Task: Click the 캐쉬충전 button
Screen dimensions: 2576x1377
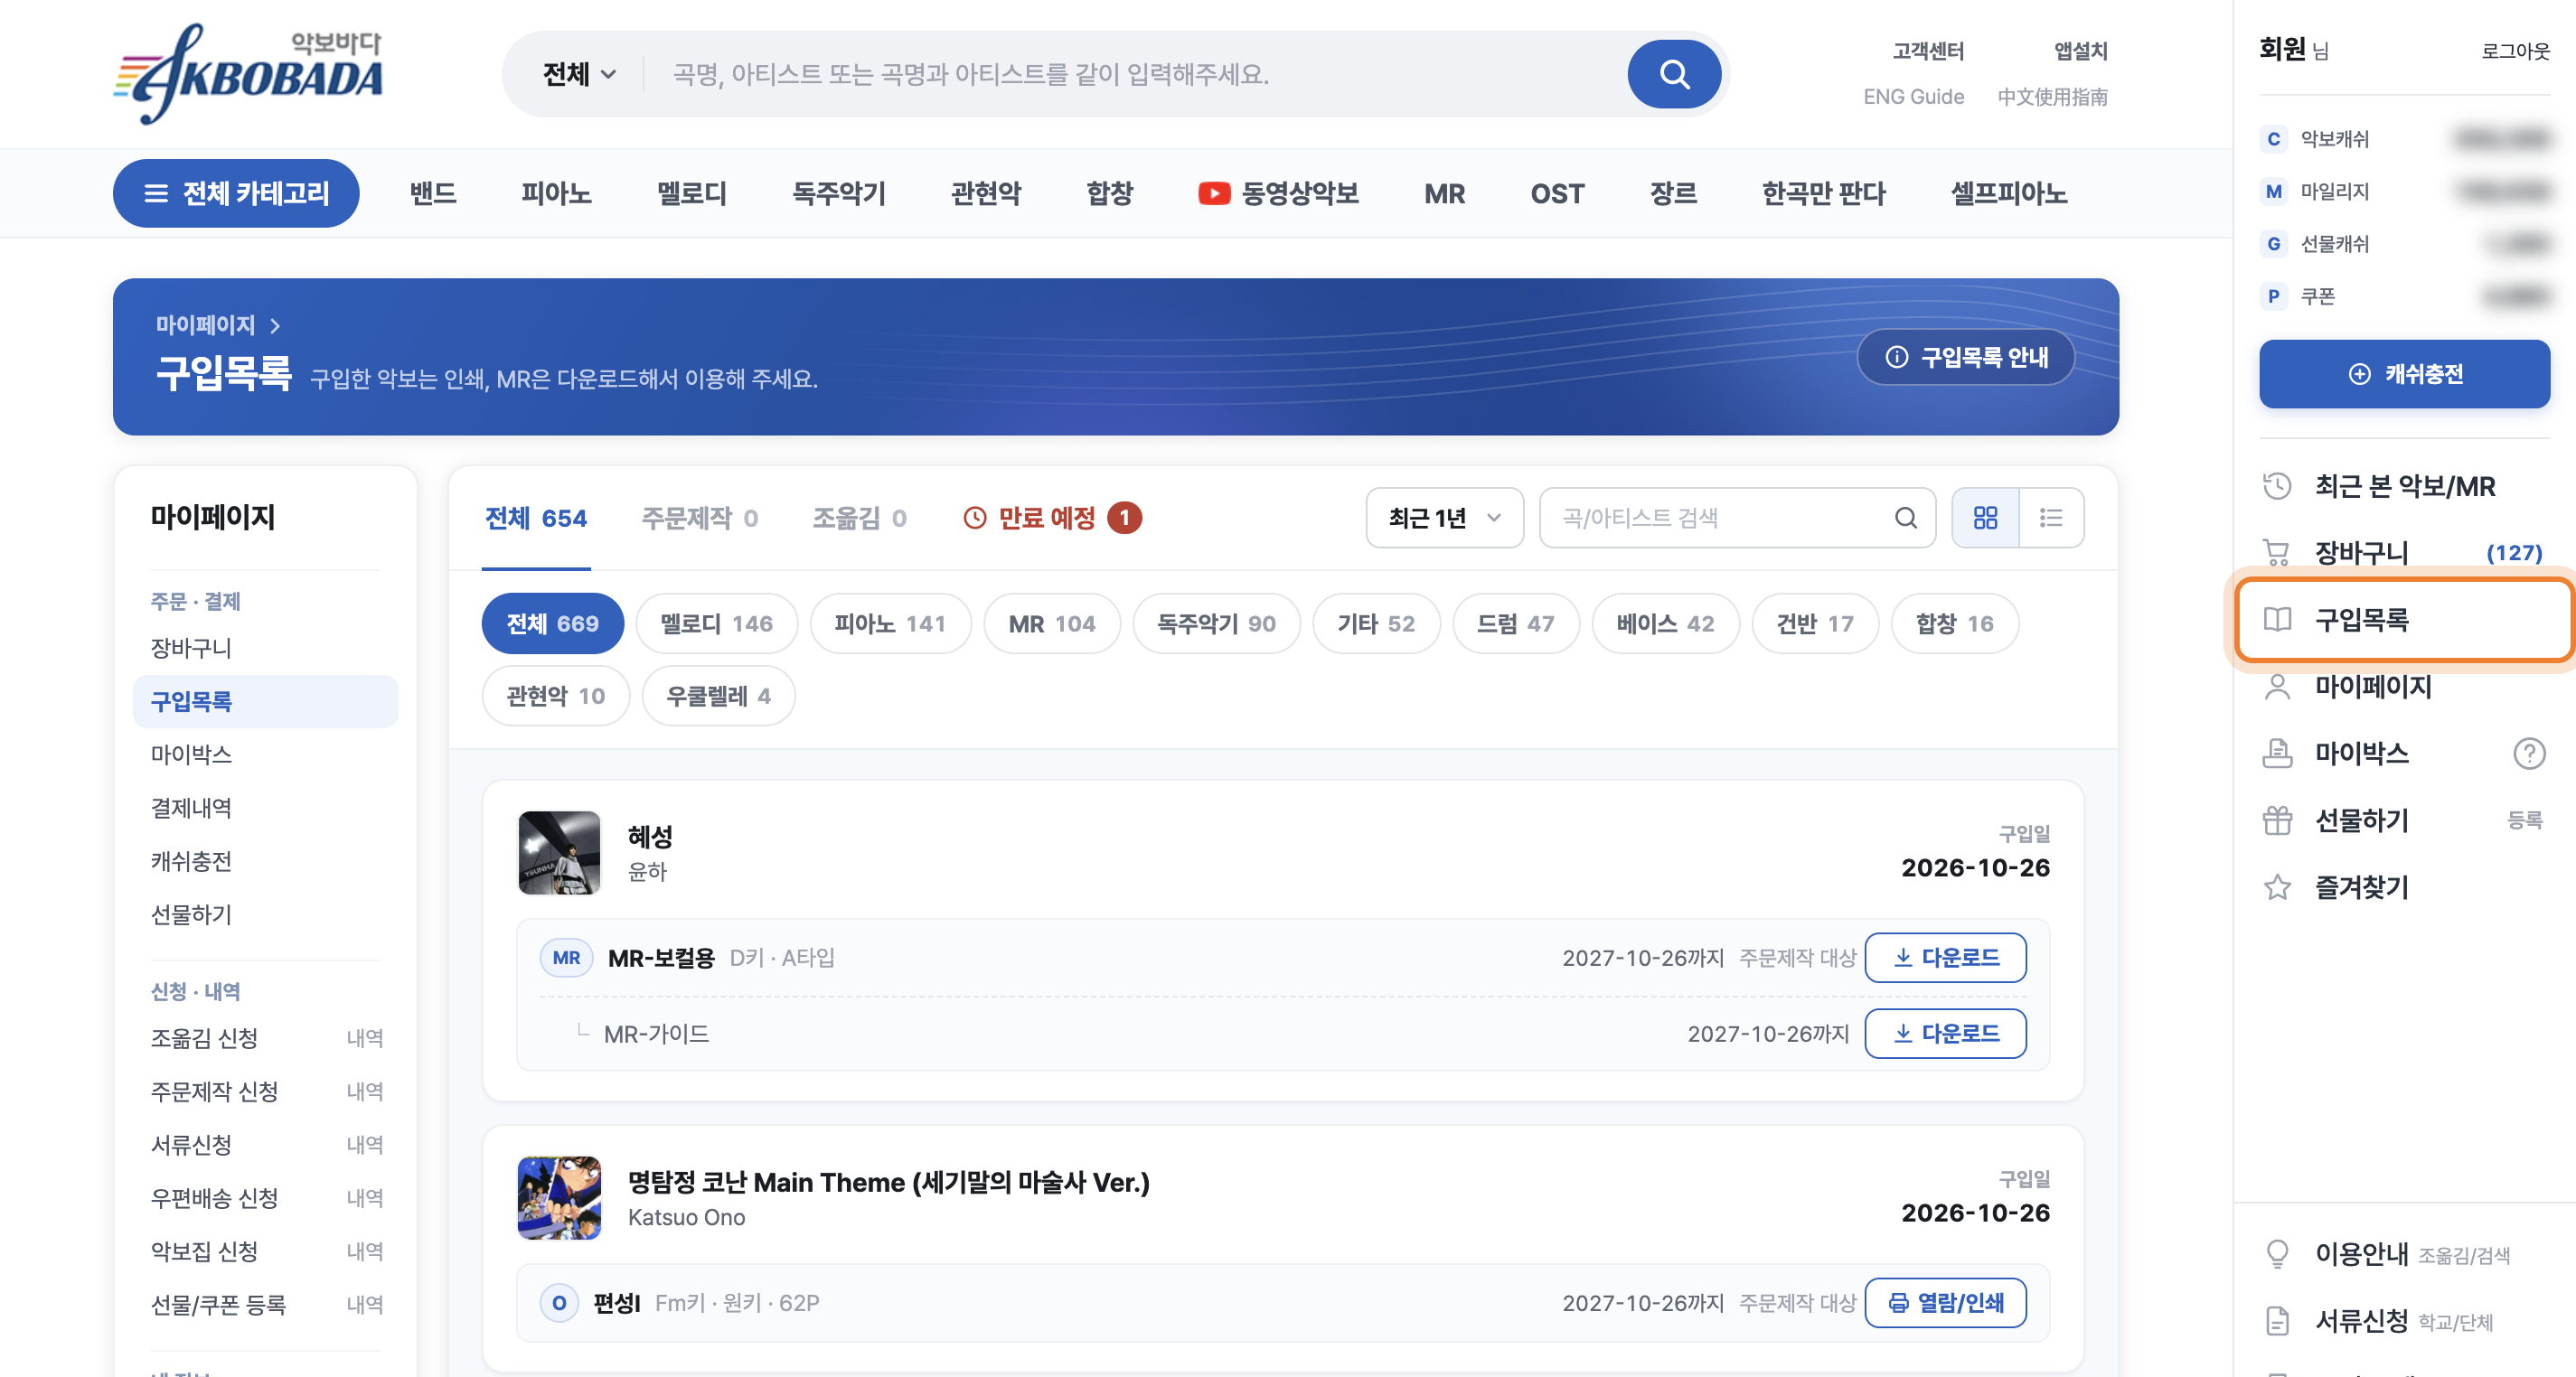Action: (2404, 374)
